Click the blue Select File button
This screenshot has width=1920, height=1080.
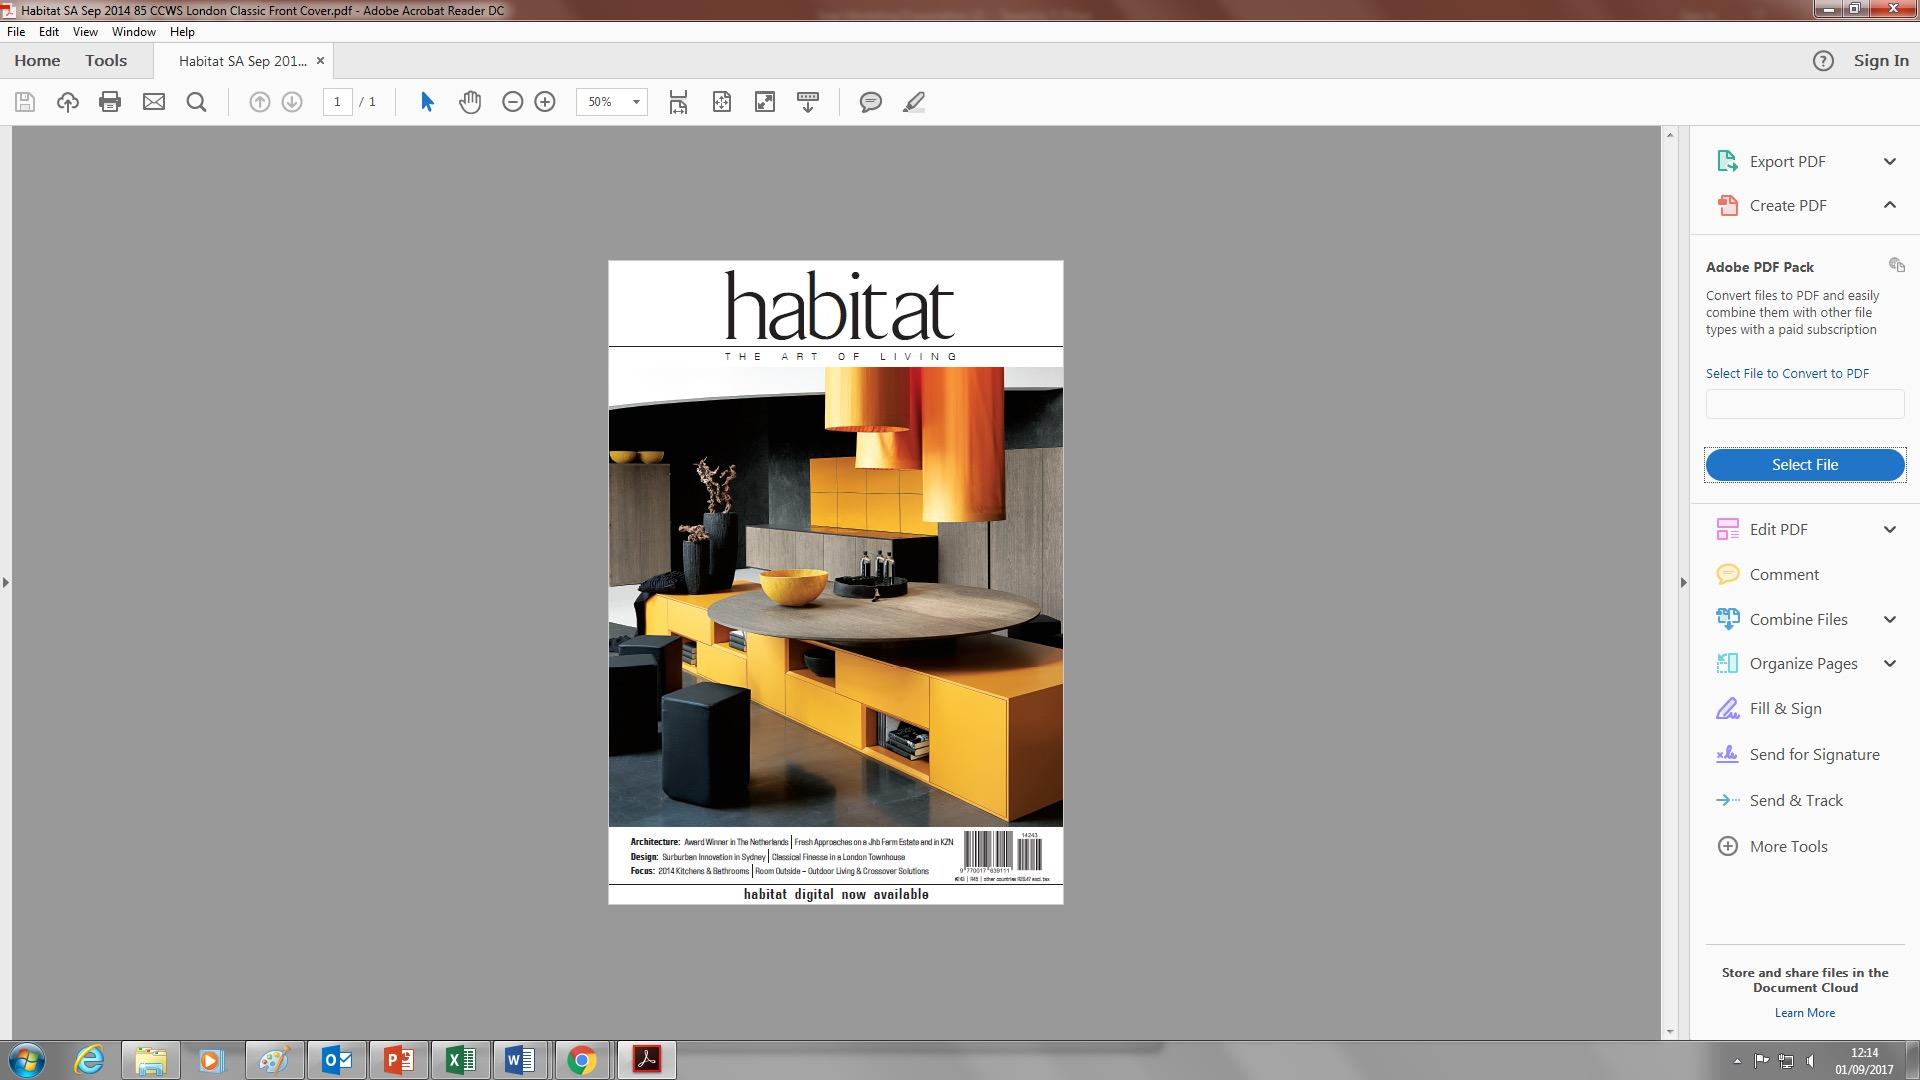pyautogui.click(x=1804, y=465)
